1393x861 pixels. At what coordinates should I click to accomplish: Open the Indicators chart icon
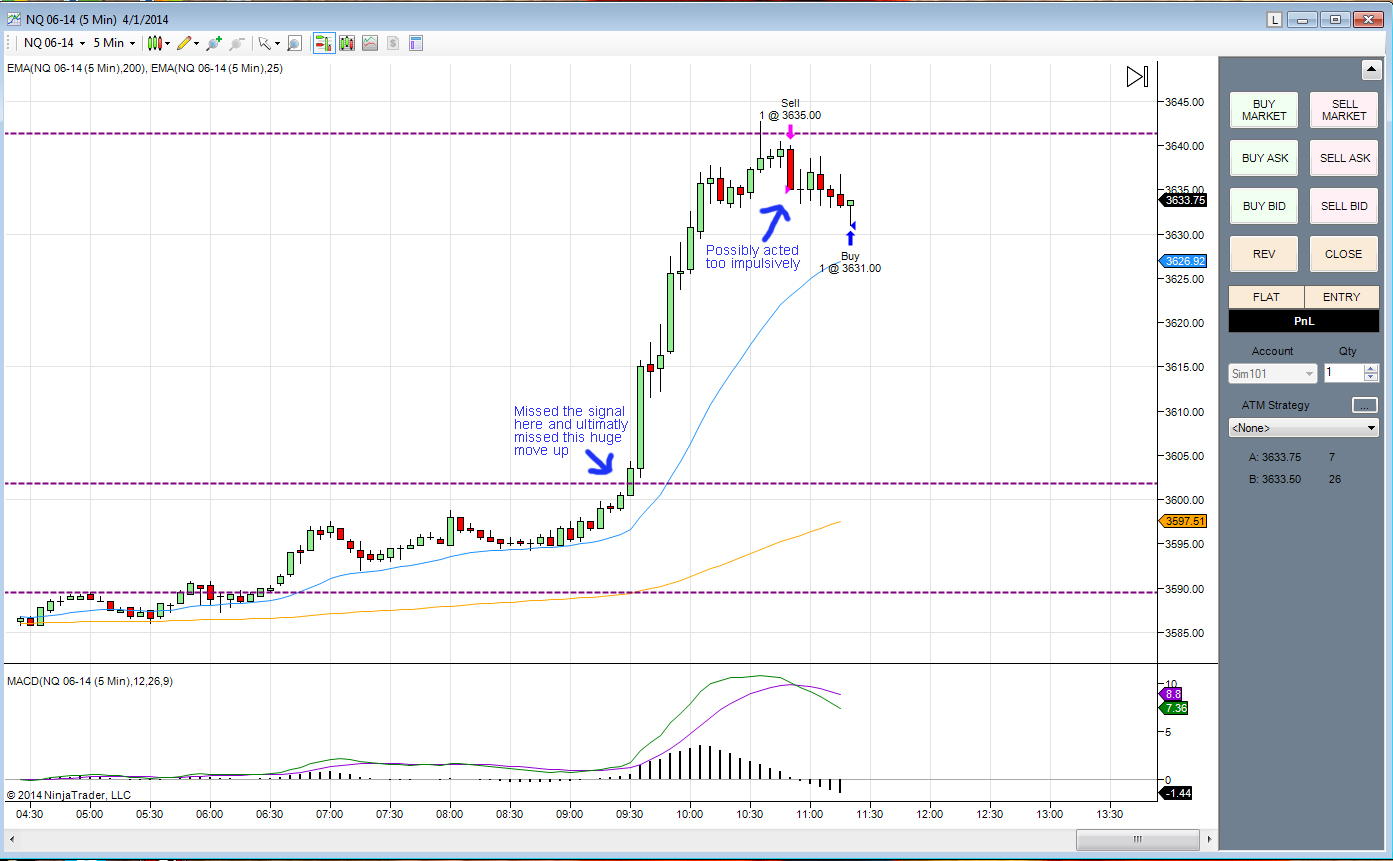tap(370, 43)
